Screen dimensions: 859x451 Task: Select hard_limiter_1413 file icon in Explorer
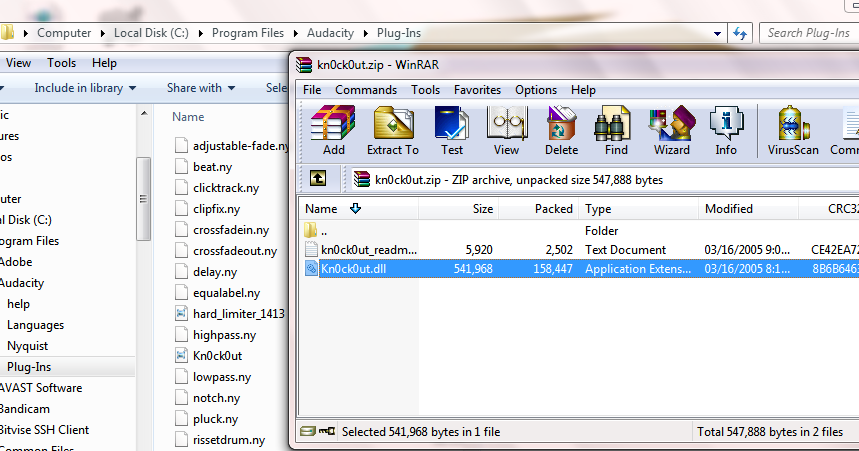tap(181, 313)
